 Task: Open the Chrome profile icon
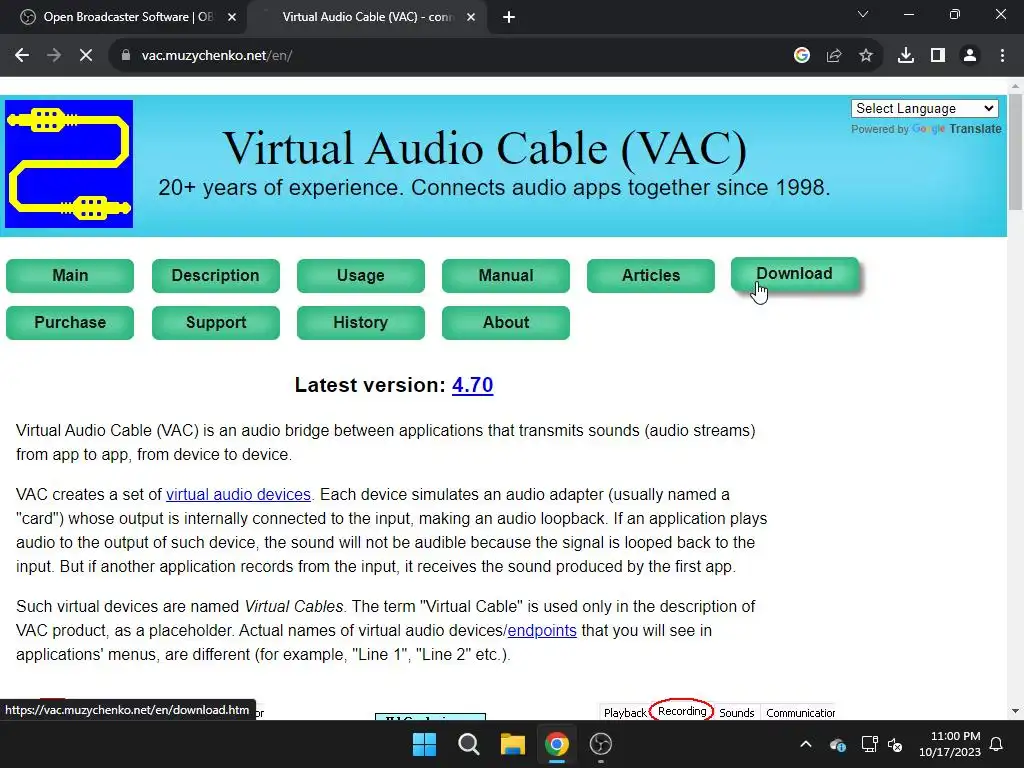tap(970, 56)
